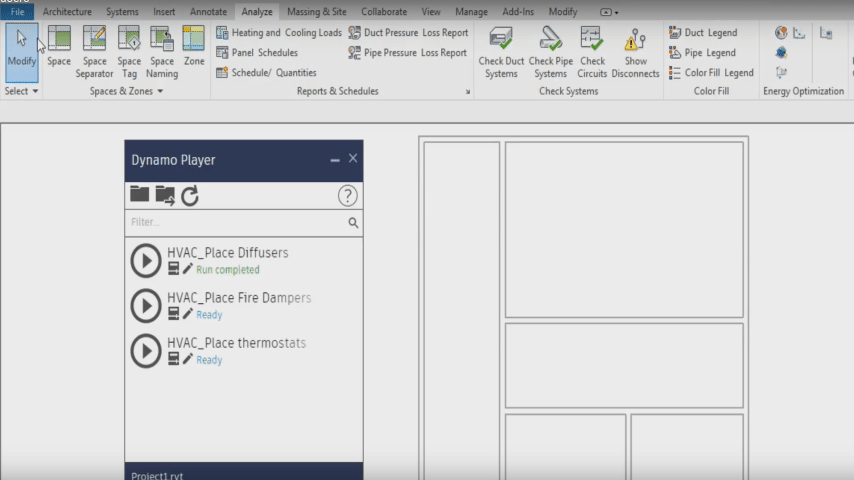The image size is (854, 480).
Task: Click the globe icon in Energy Optimization
Action: [x=781, y=33]
